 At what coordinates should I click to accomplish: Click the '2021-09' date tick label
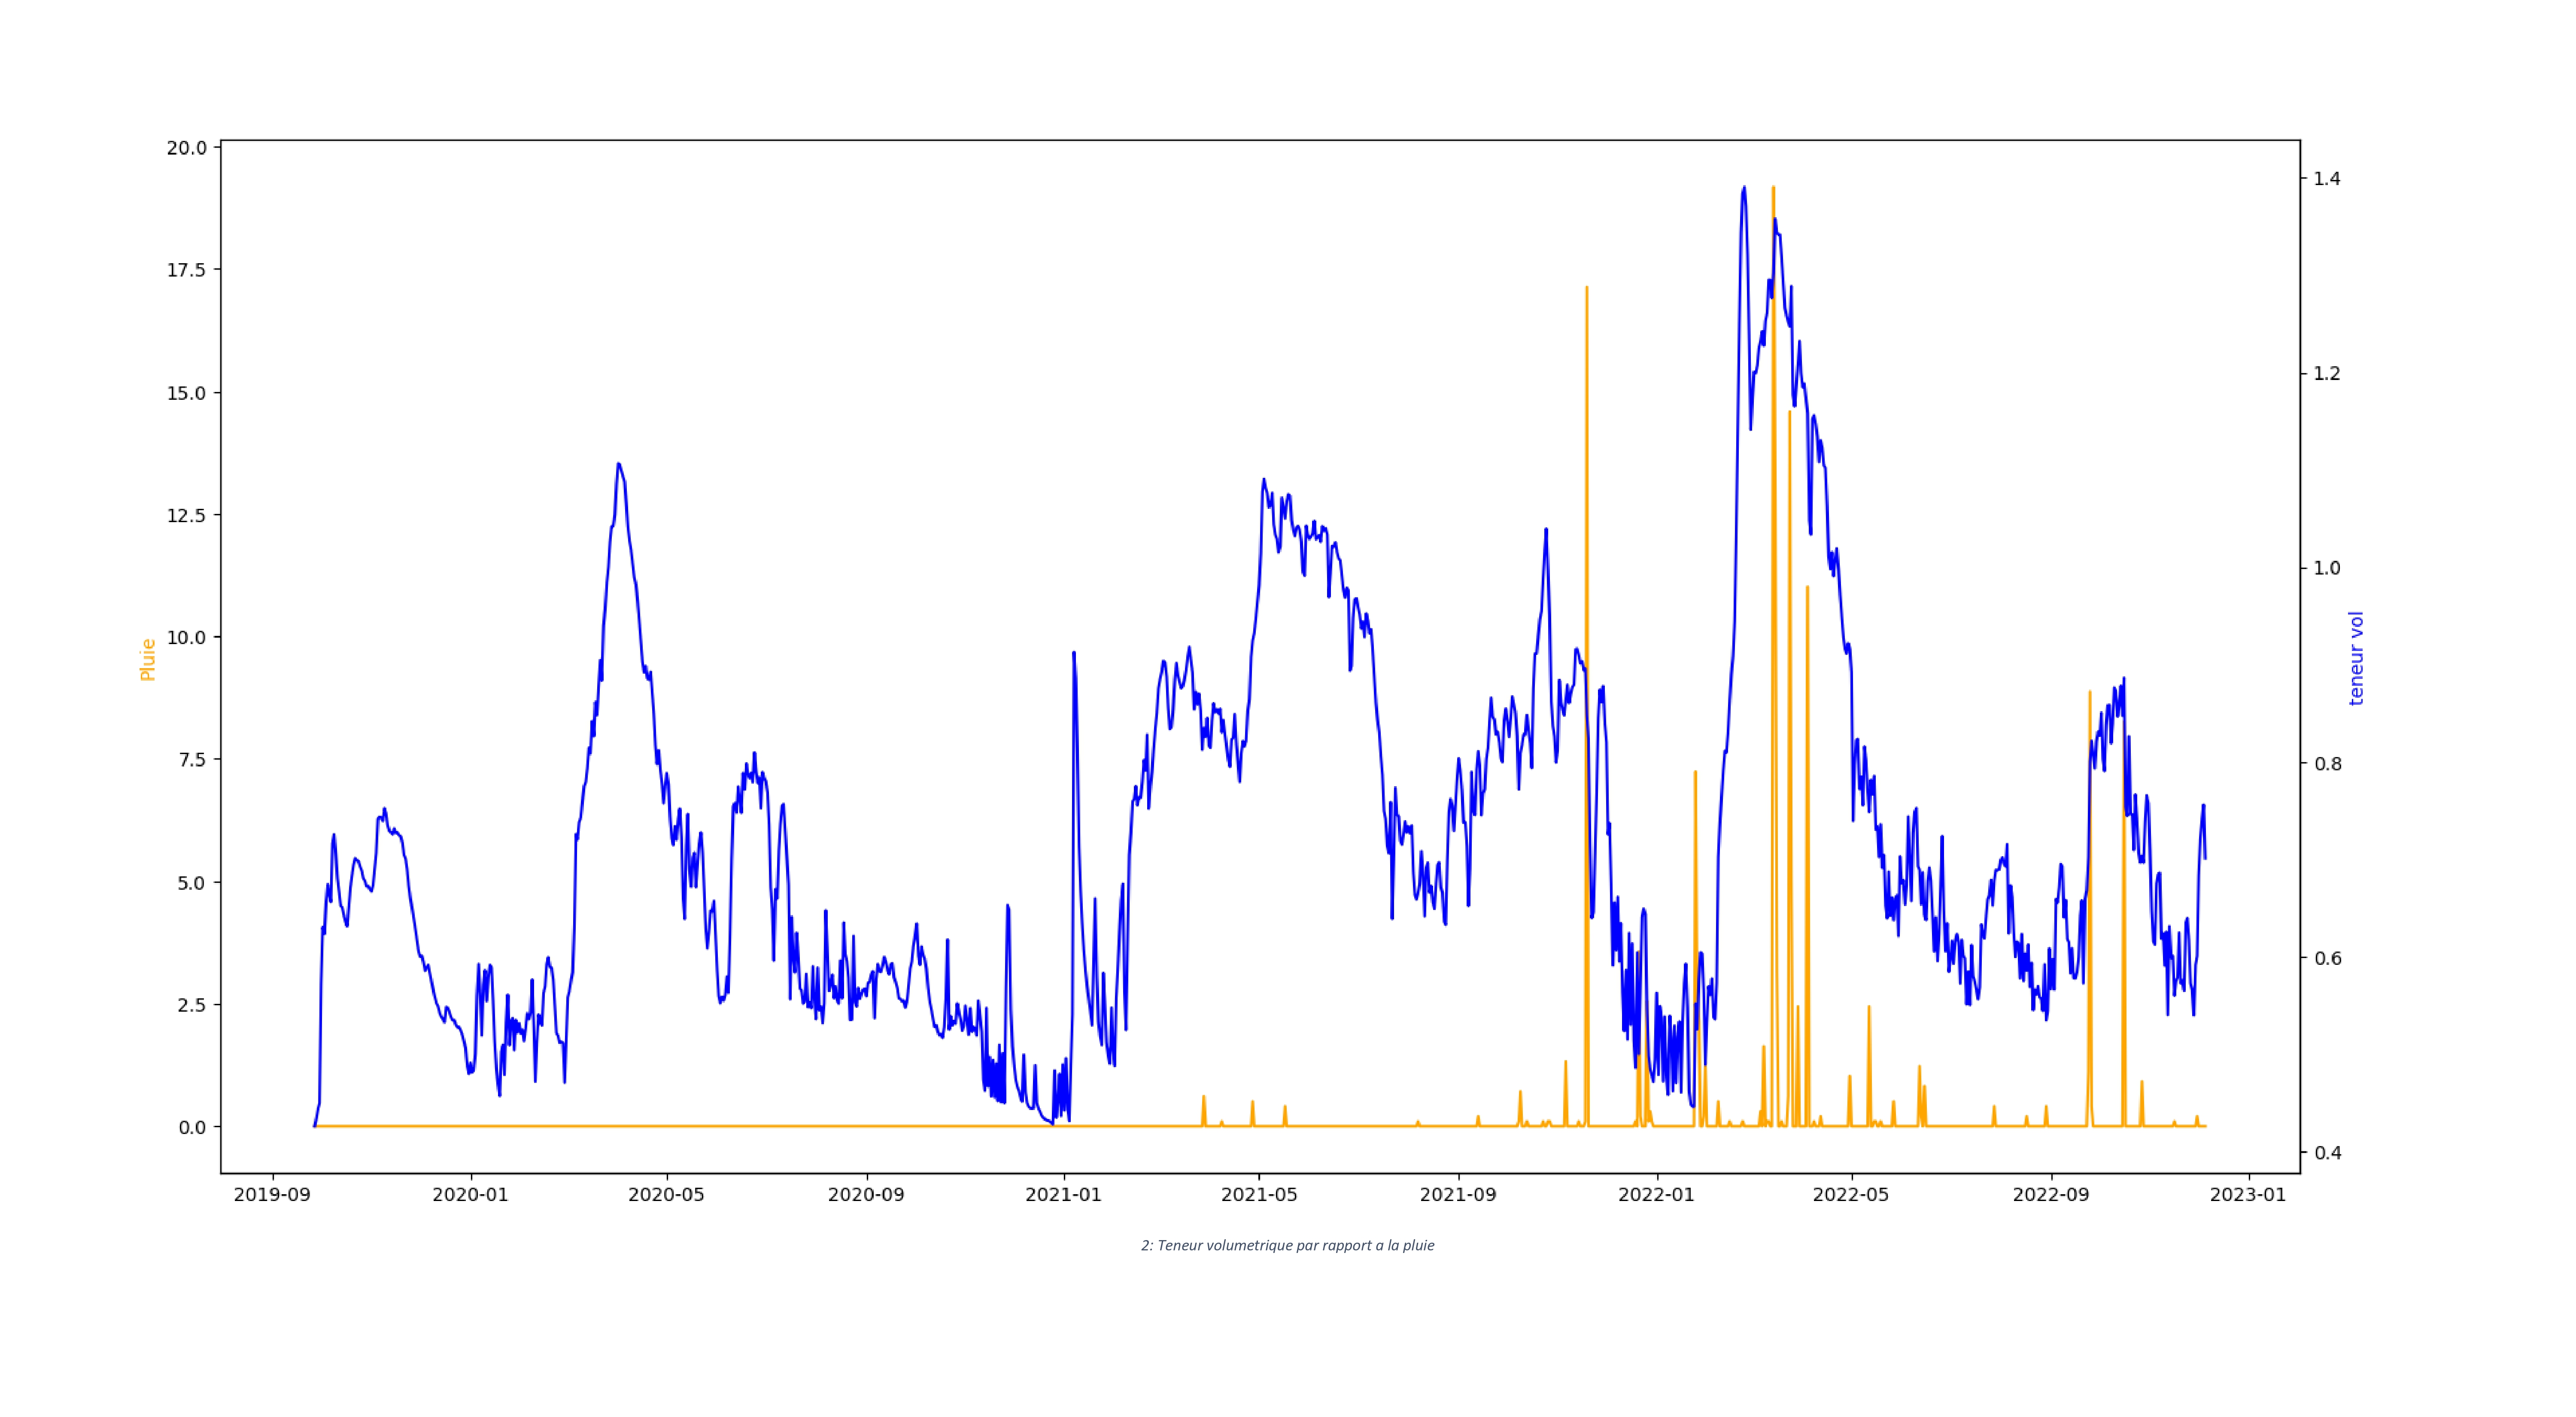pyautogui.click(x=1458, y=1195)
